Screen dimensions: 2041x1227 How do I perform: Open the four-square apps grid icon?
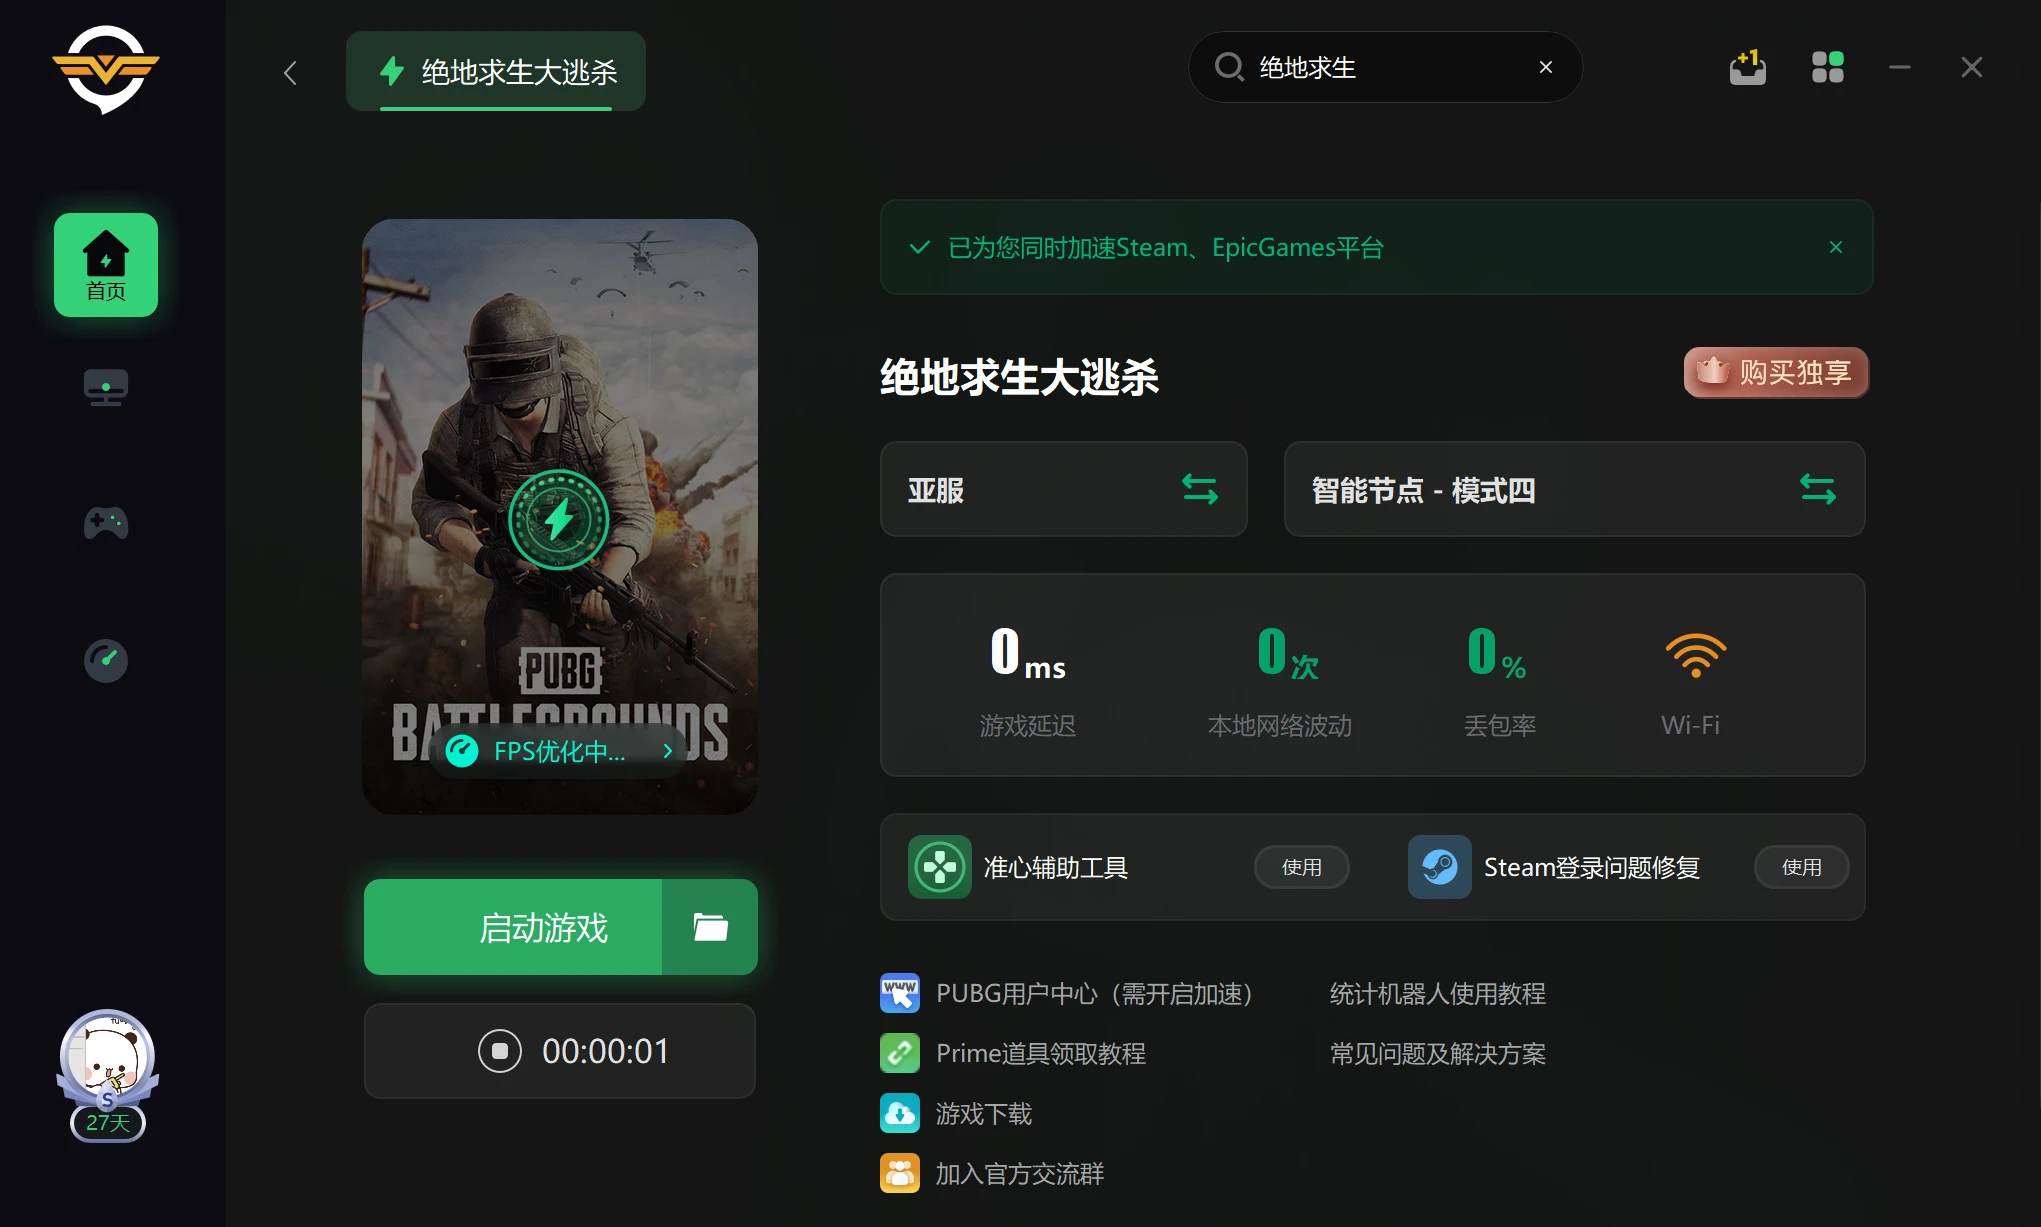click(1828, 67)
